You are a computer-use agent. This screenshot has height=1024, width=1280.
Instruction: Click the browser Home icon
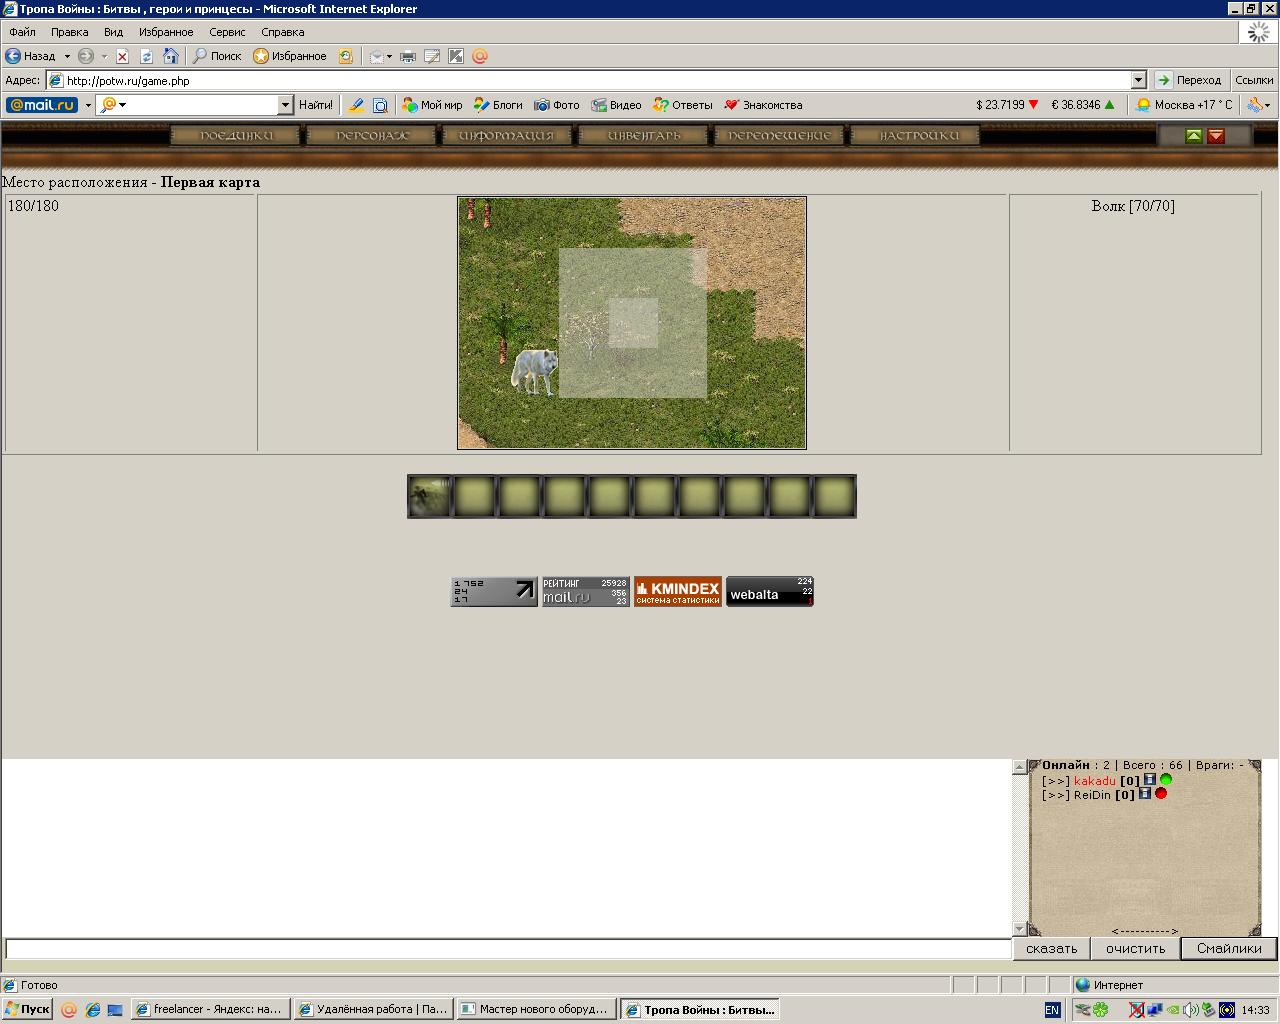pos(170,56)
